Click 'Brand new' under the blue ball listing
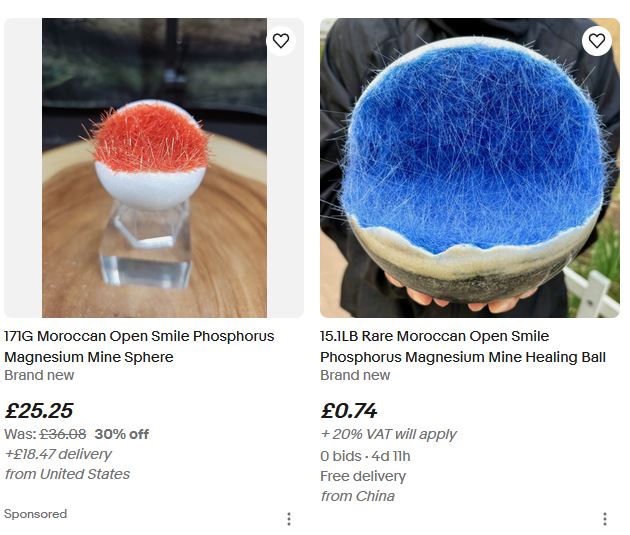The width and height of the screenshot is (630, 535). tap(355, 375)
